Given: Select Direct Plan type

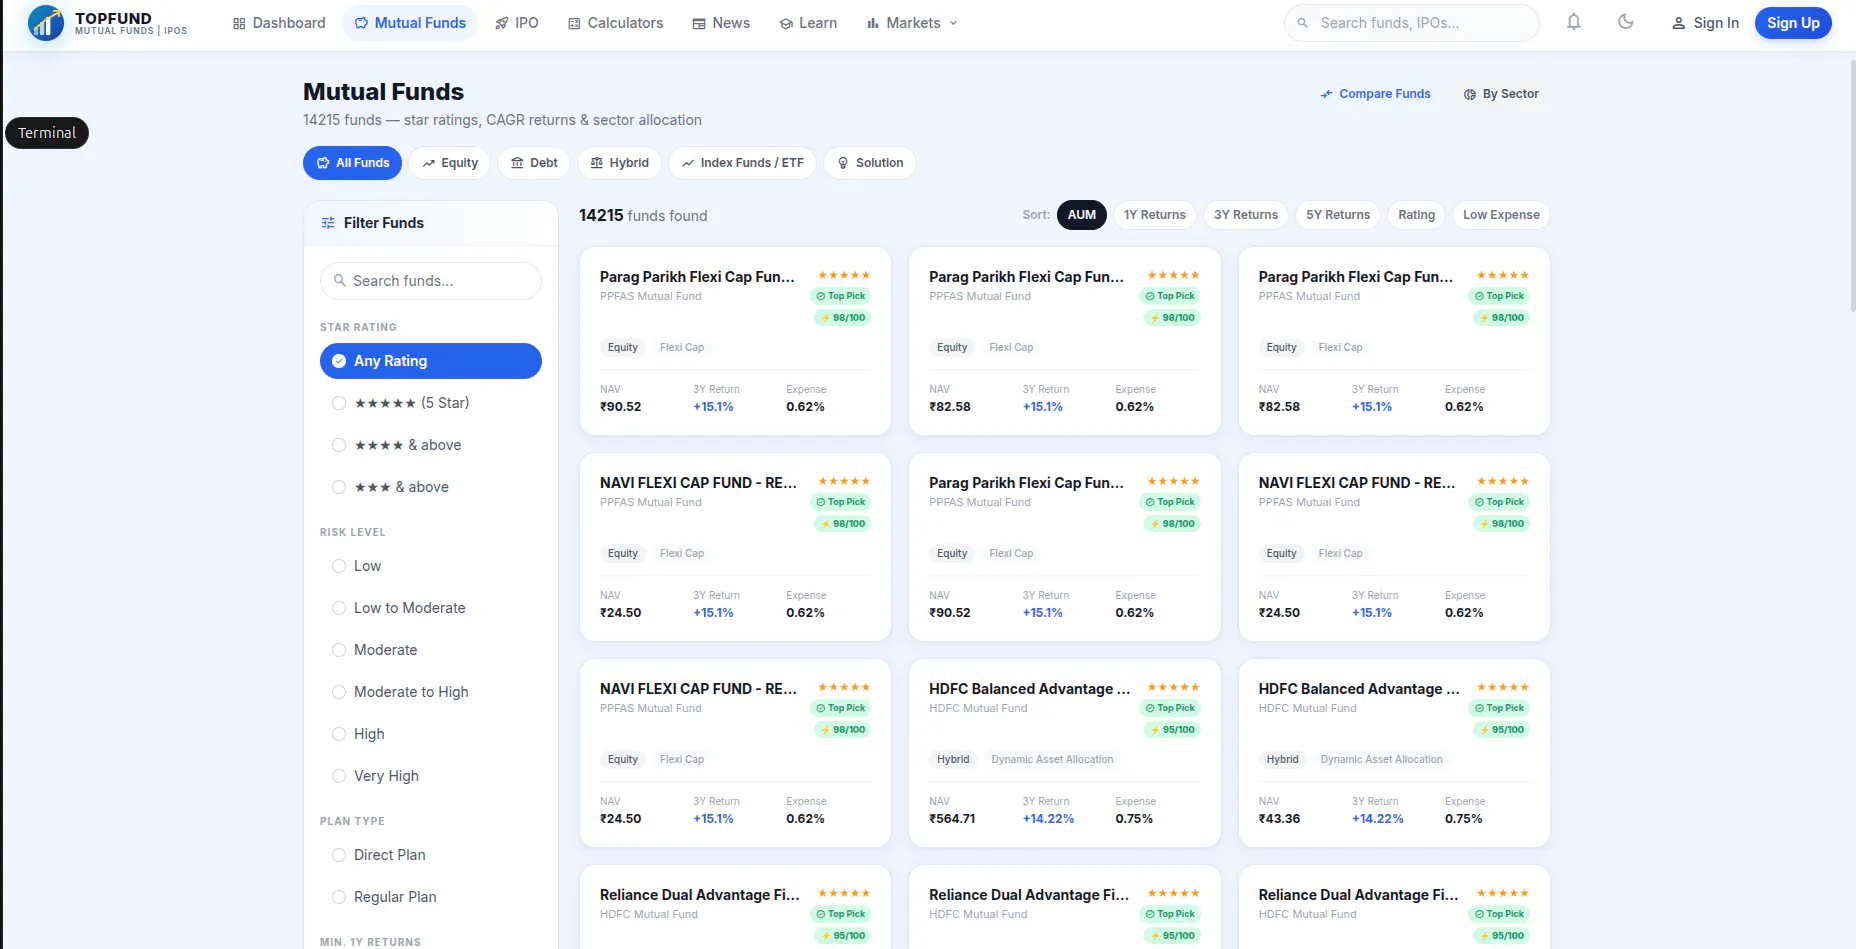Looking at the screenshot, I should [431, 855].
